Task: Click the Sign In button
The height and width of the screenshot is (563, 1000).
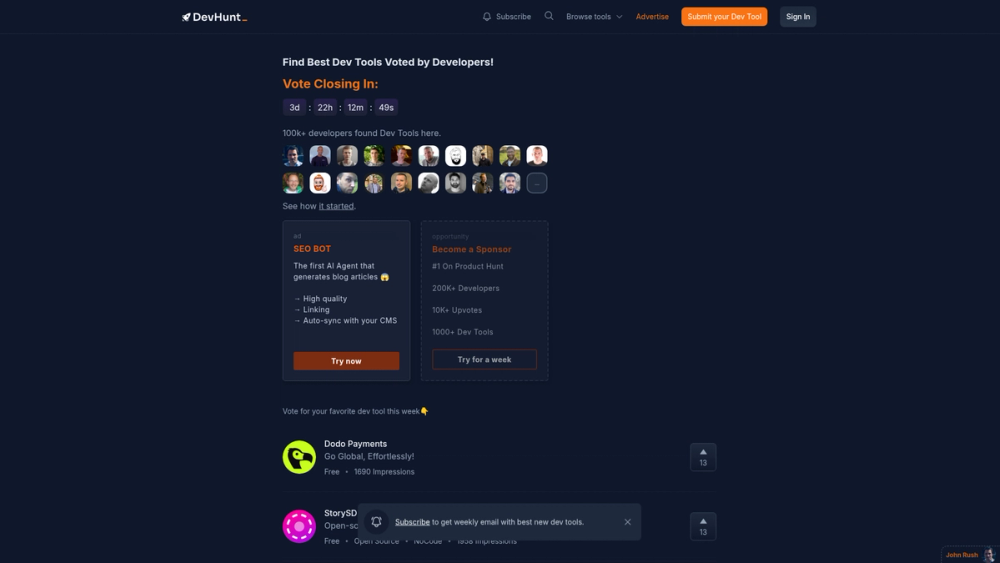Action: click(798, 17)
